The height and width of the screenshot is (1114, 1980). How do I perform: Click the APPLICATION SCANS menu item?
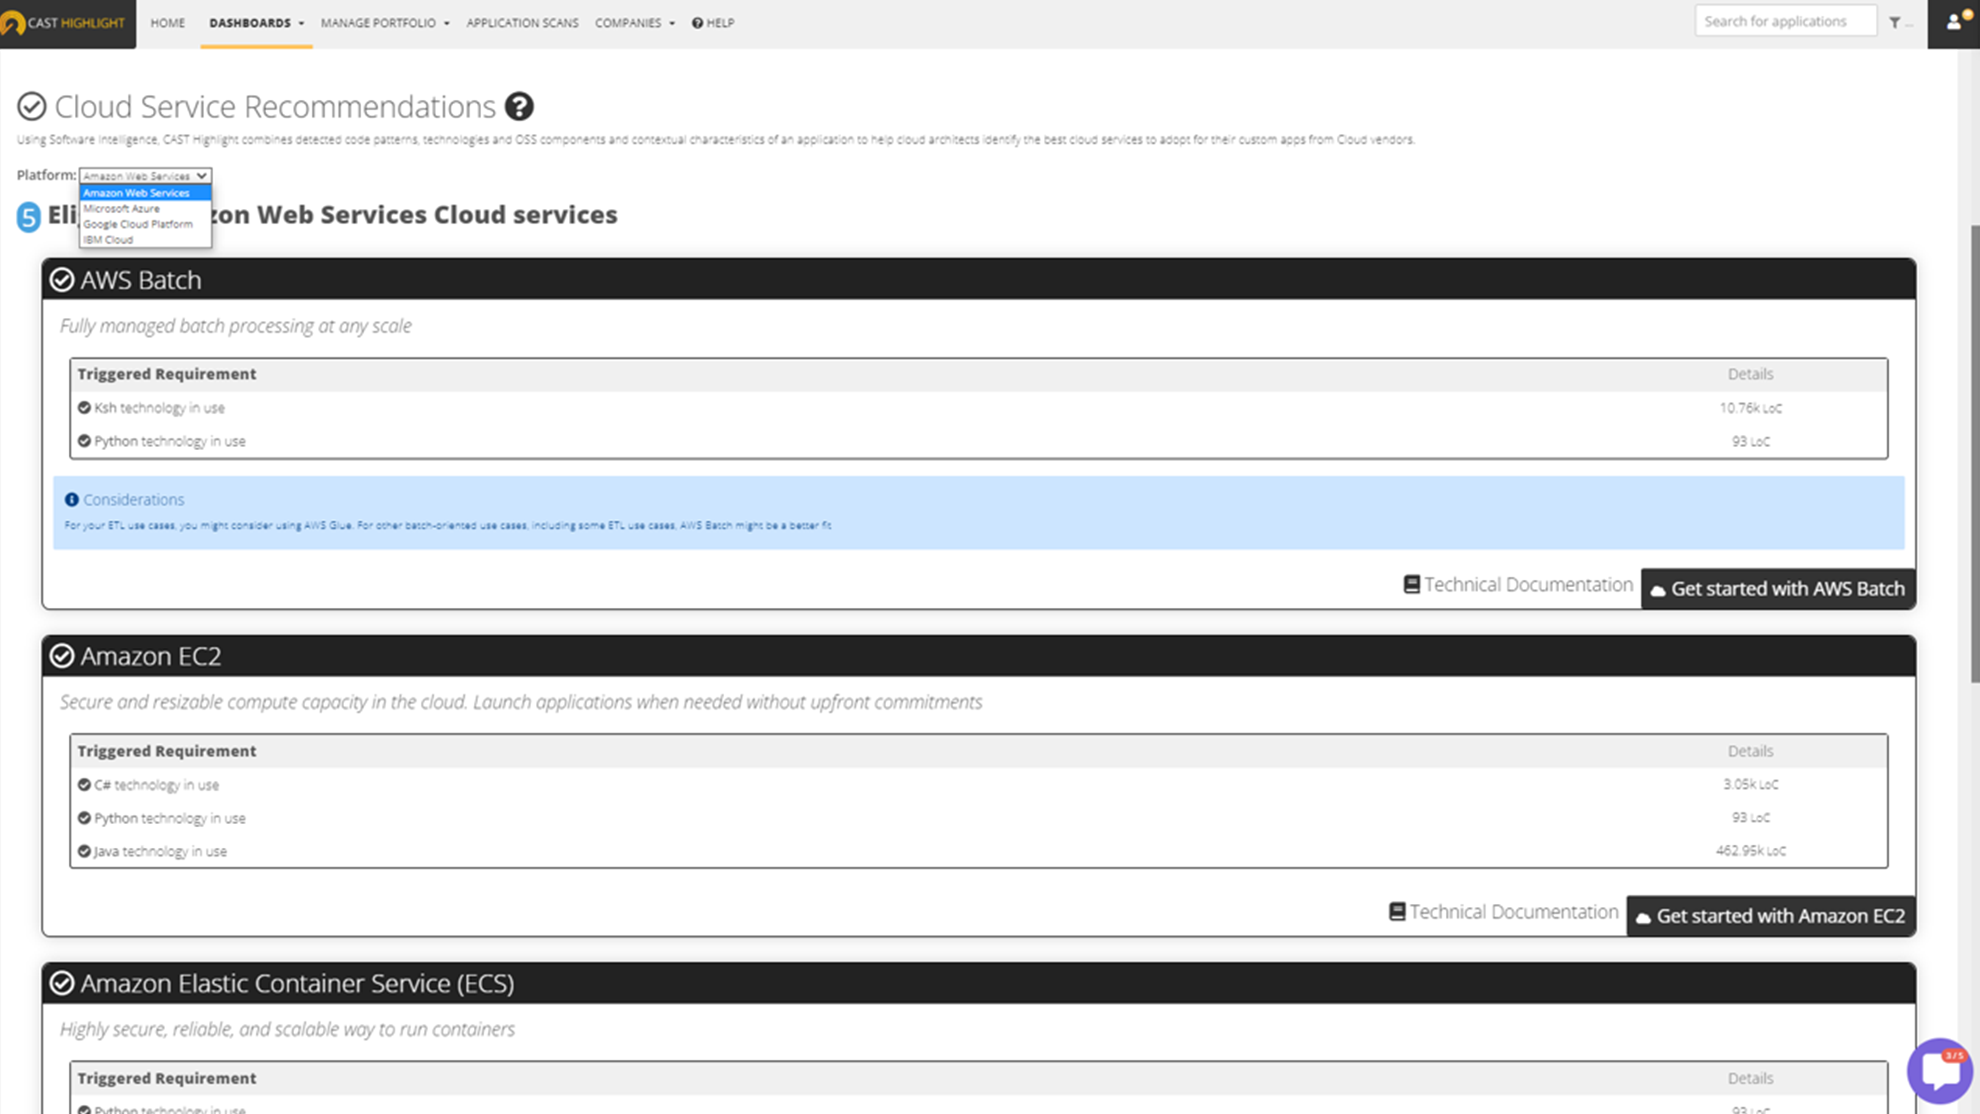click(x=522, y=23)
